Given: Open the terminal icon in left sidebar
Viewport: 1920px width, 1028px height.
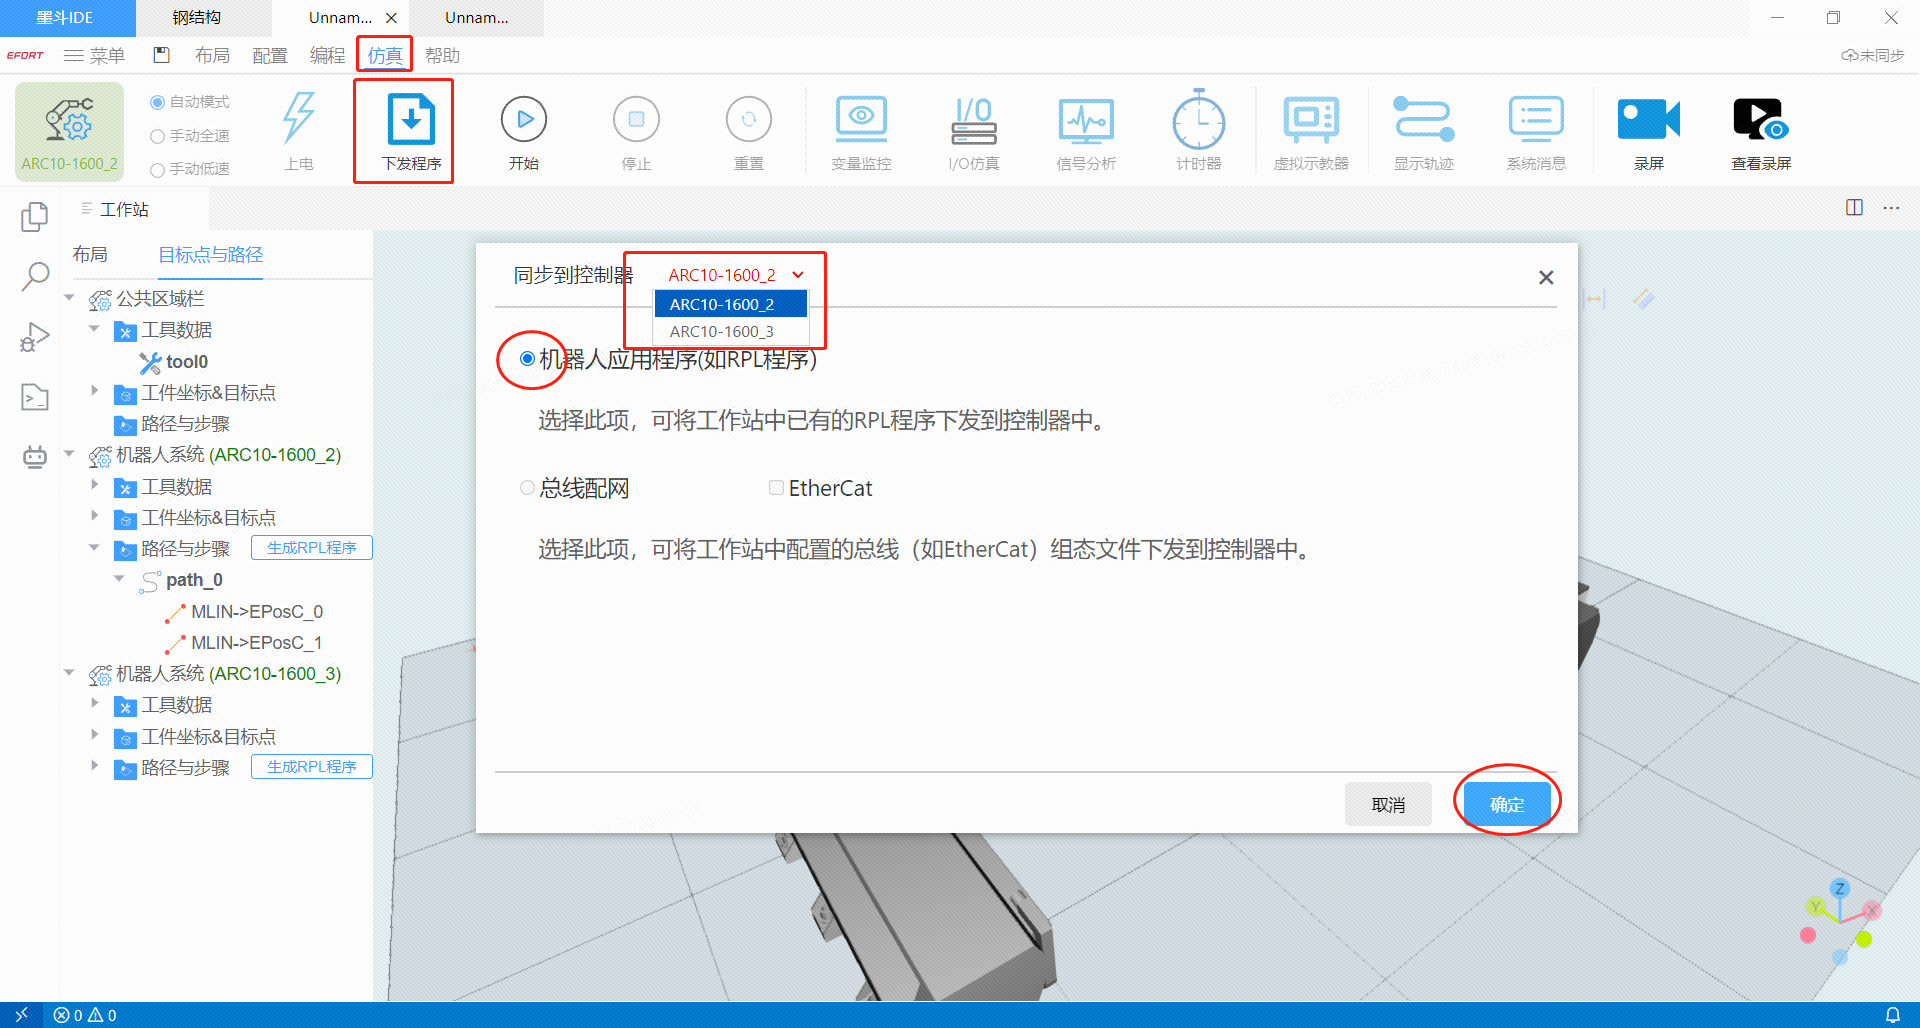Looking at the screenshot, I should point(35,397).
